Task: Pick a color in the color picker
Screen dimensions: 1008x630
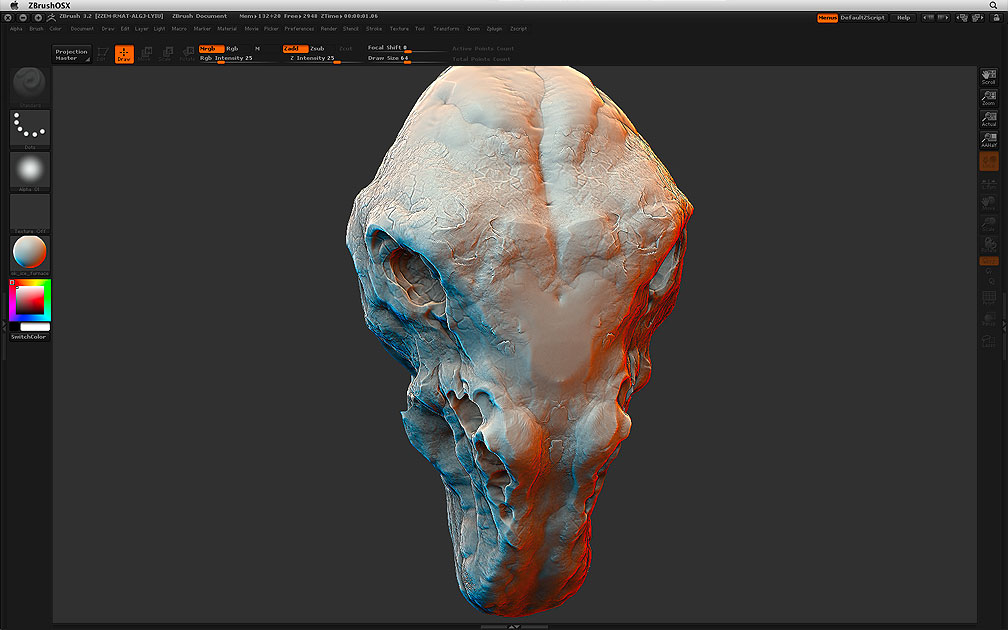Action: click(x=30, y=300)
